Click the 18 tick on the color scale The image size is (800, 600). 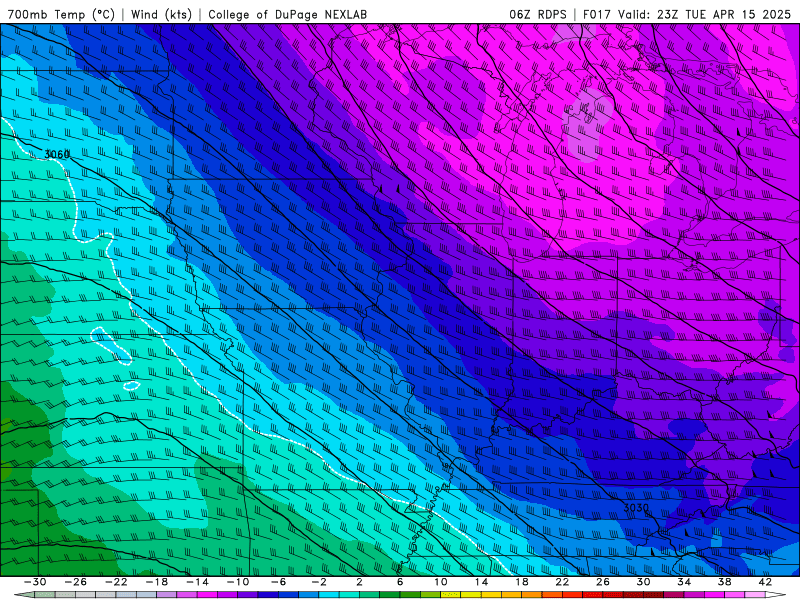(x=521, y=582)
